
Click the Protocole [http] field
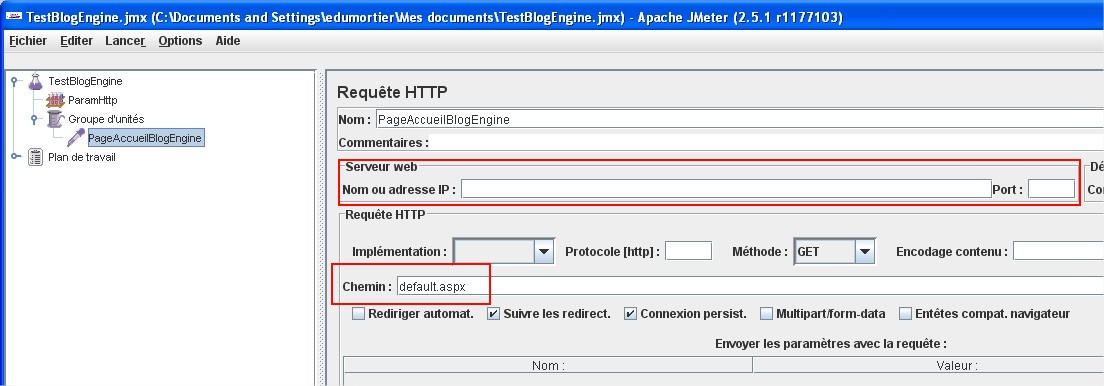coord(689,251)
